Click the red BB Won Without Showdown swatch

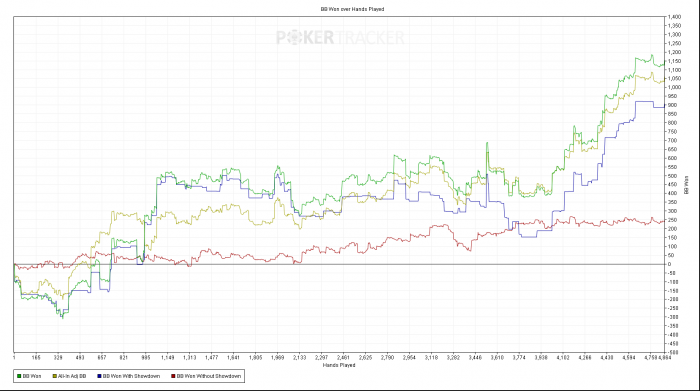click(x=173, y=376)
